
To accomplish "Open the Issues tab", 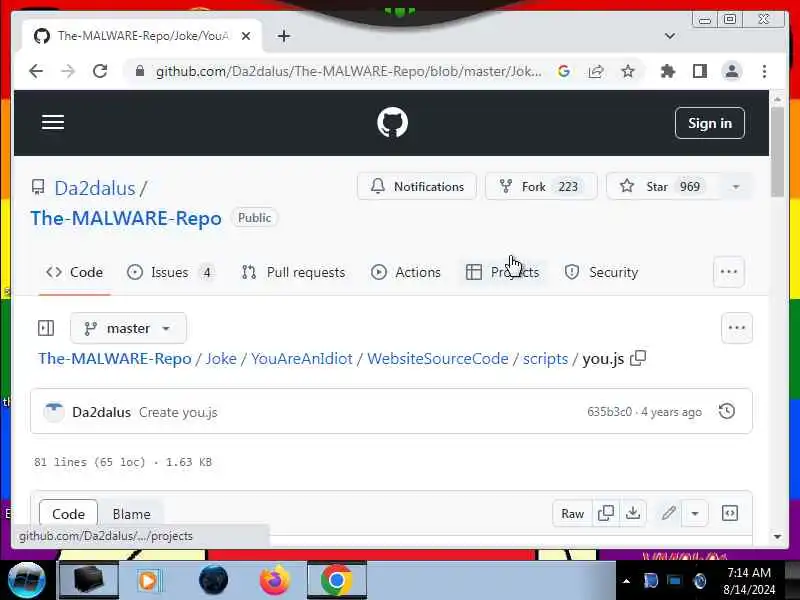I will pyautogui.click(x=171, y=272).
